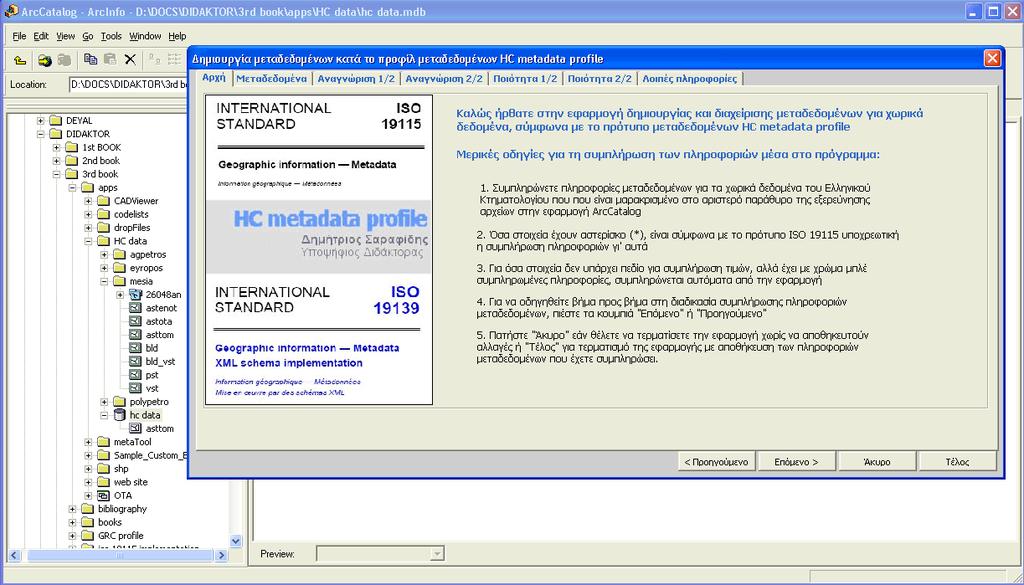The image size is (1024, 585).
Task: Click the Delete (X) toolbar icon
Action: pos(130,60)
